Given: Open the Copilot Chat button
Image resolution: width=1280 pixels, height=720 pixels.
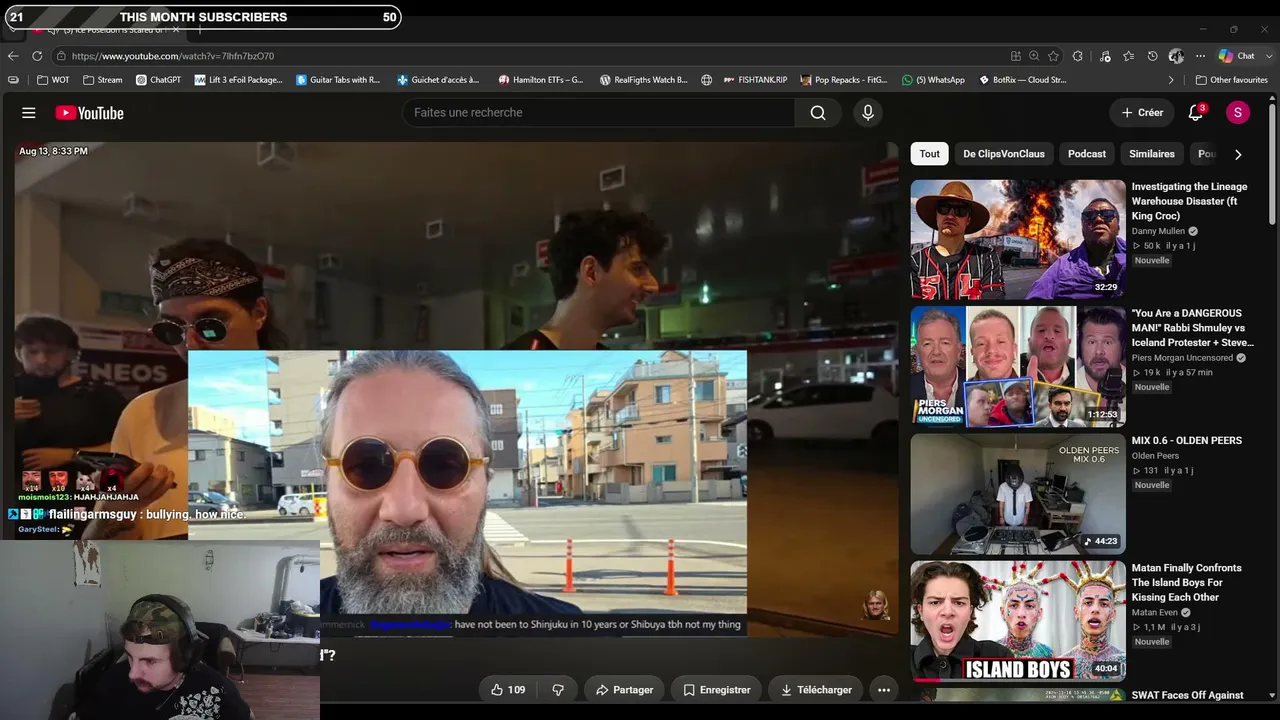Looking at the screenshot, I should pos(1237,56).
